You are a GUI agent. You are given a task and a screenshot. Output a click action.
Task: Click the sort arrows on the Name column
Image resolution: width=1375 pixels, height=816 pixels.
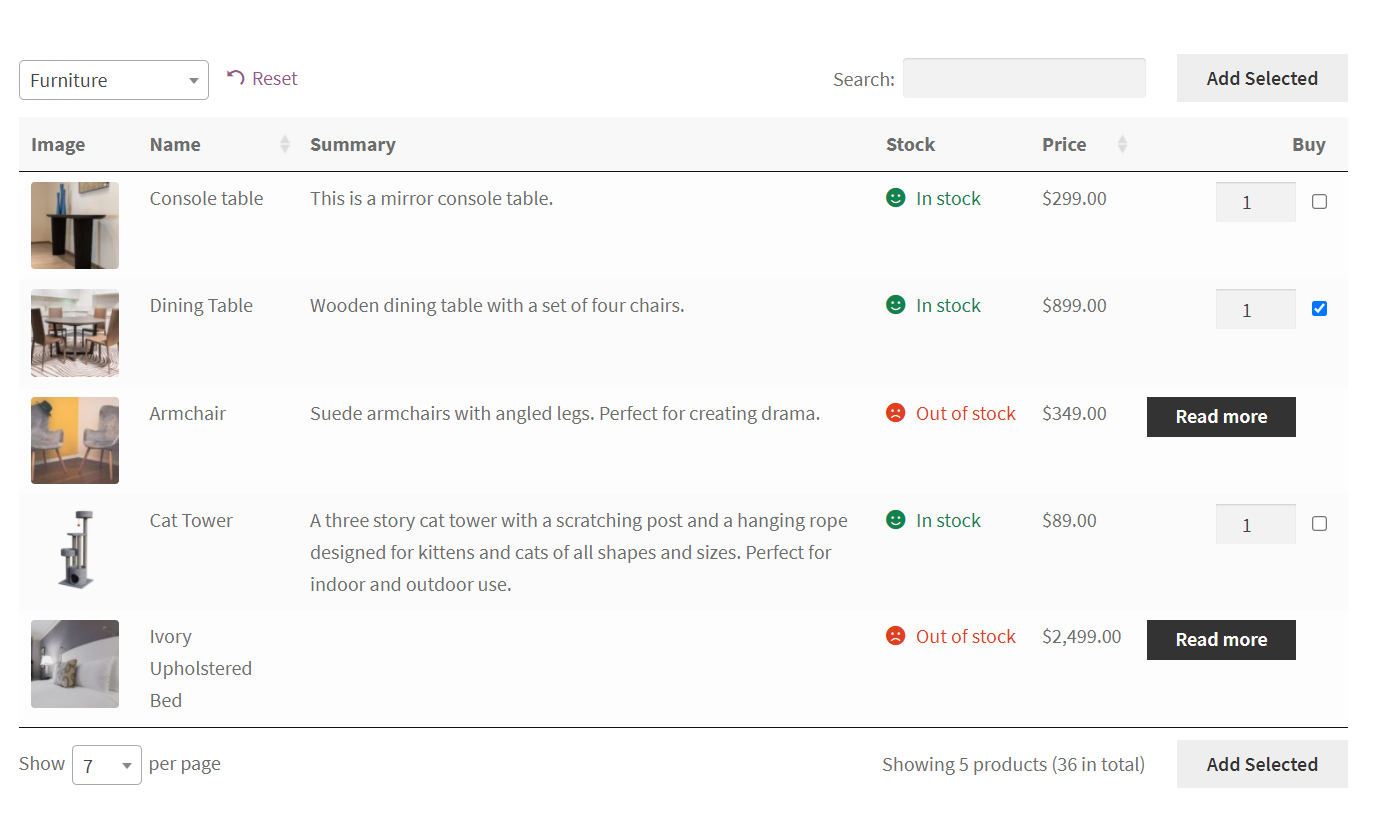click(284, 144)
